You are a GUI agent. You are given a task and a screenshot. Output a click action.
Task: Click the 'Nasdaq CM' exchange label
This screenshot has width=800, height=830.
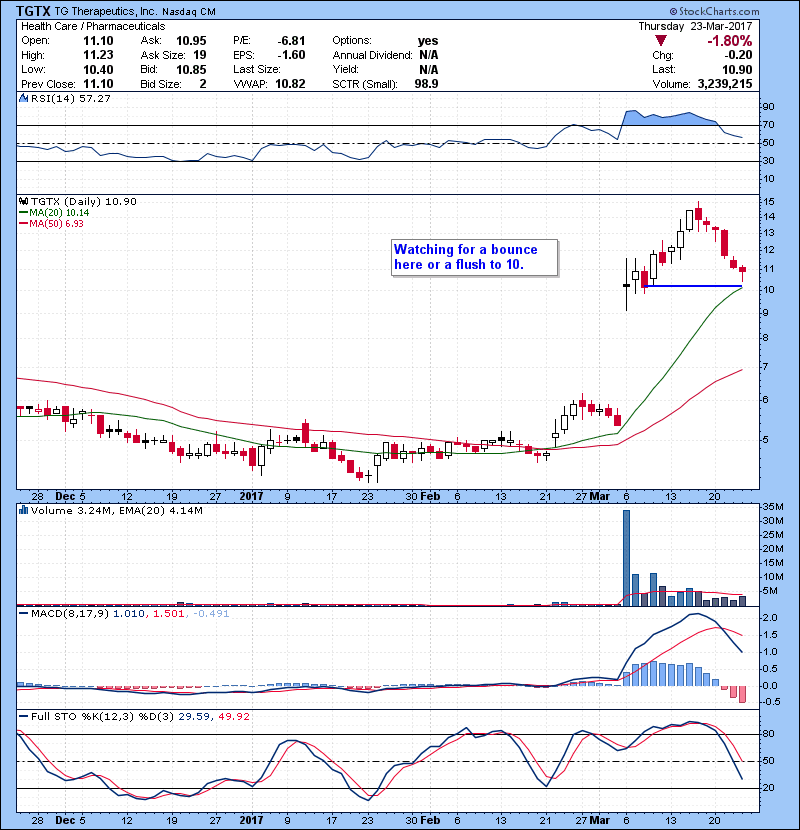(x=188, y=12)
